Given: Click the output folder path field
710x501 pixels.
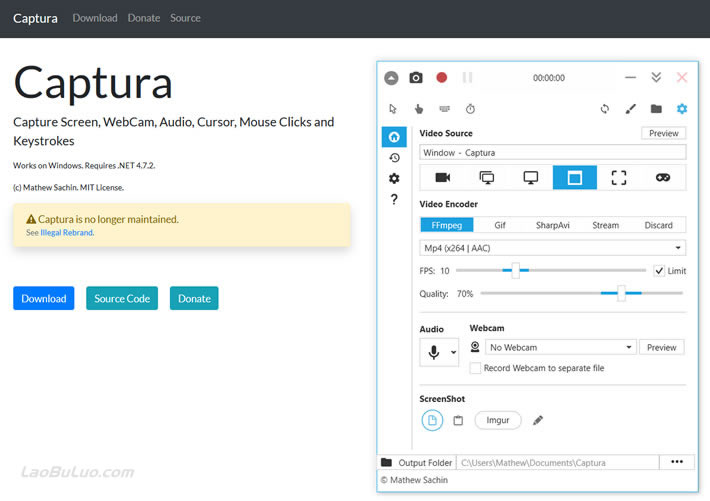Looking at the screenshot, I should tap(557, 462).
